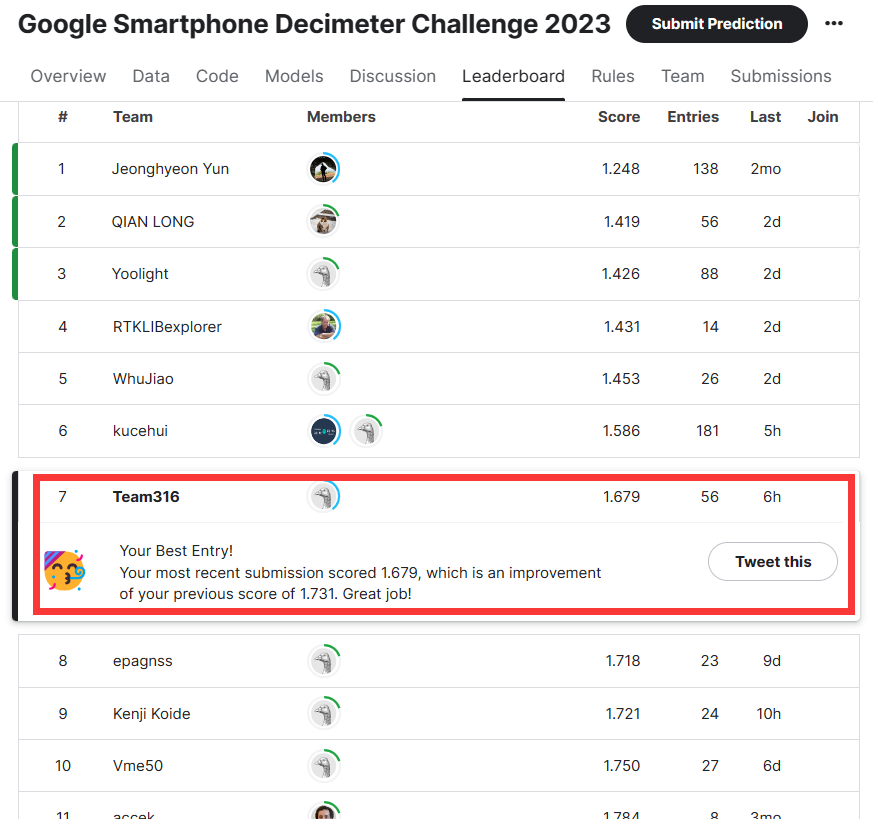Click Kenji Koide's member avatar

[x=323, y=713]
